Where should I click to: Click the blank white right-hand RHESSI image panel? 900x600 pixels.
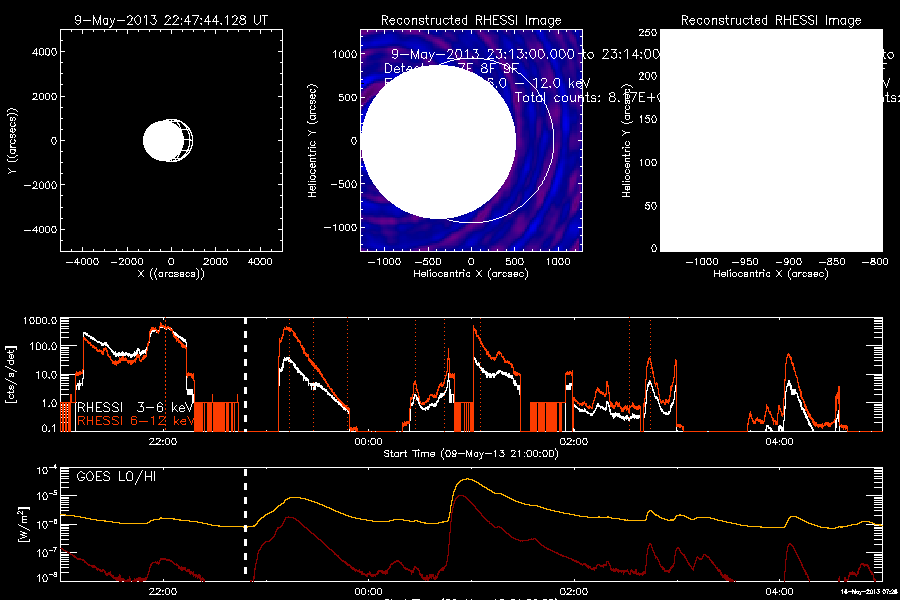tap(771, 141)
